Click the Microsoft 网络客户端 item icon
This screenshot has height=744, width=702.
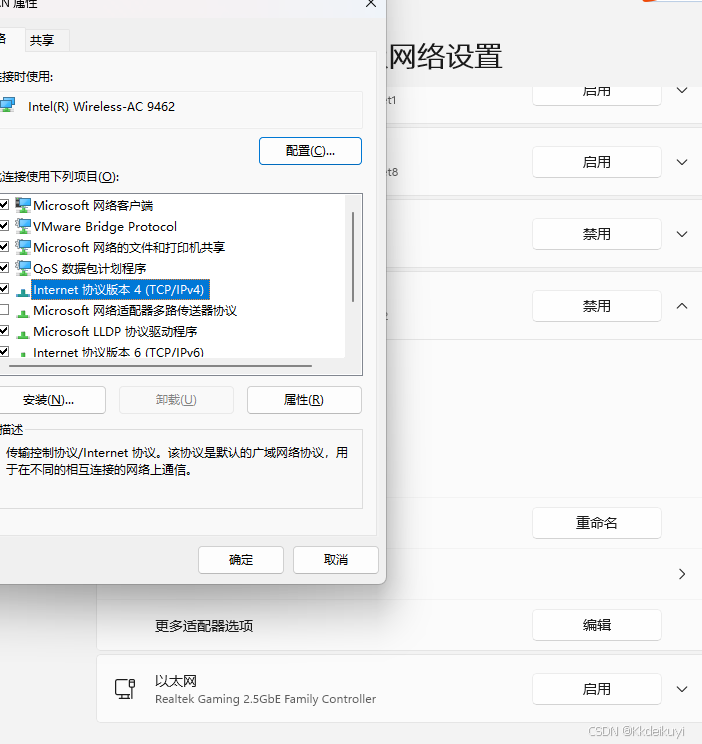(x=23, y=205)
